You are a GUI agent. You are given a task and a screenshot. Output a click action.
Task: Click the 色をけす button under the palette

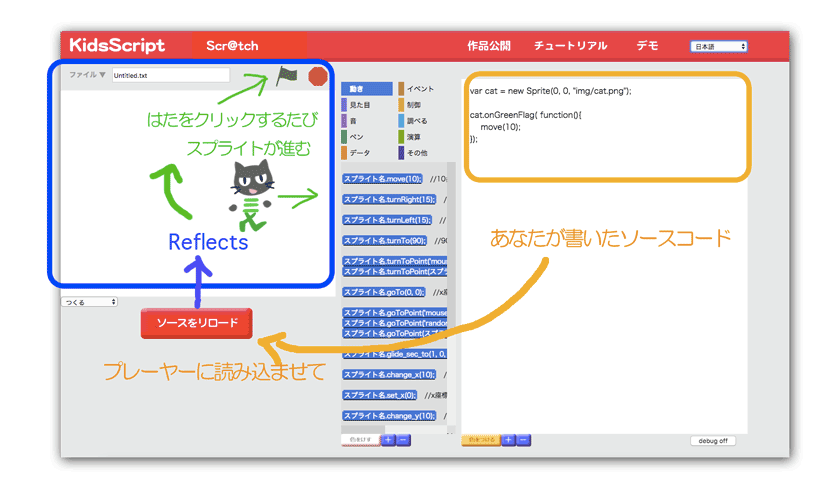[360, 440]
